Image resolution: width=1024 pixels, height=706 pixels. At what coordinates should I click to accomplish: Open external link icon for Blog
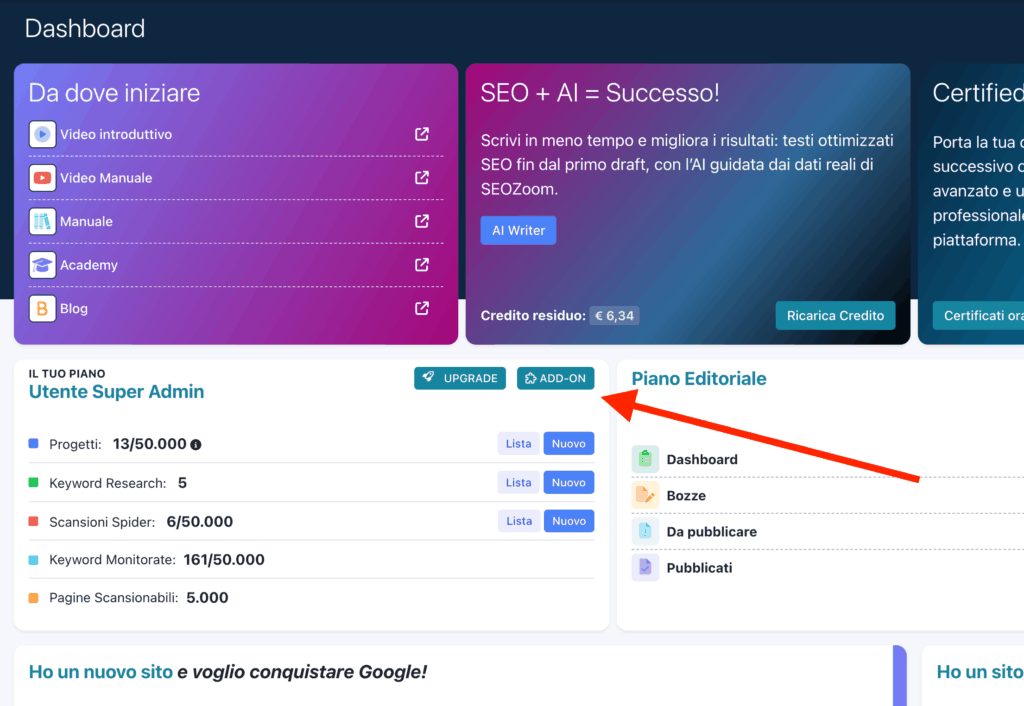point(422,308)
